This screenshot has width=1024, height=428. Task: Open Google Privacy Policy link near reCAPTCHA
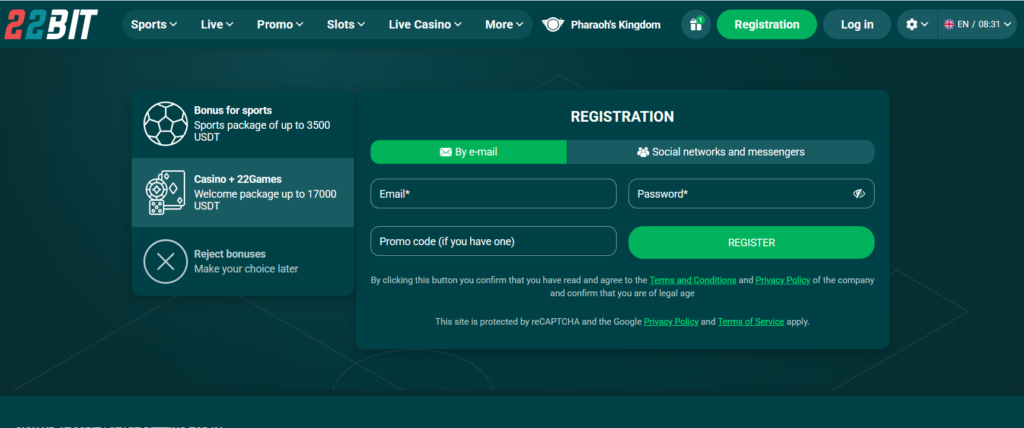coord(671,321)
